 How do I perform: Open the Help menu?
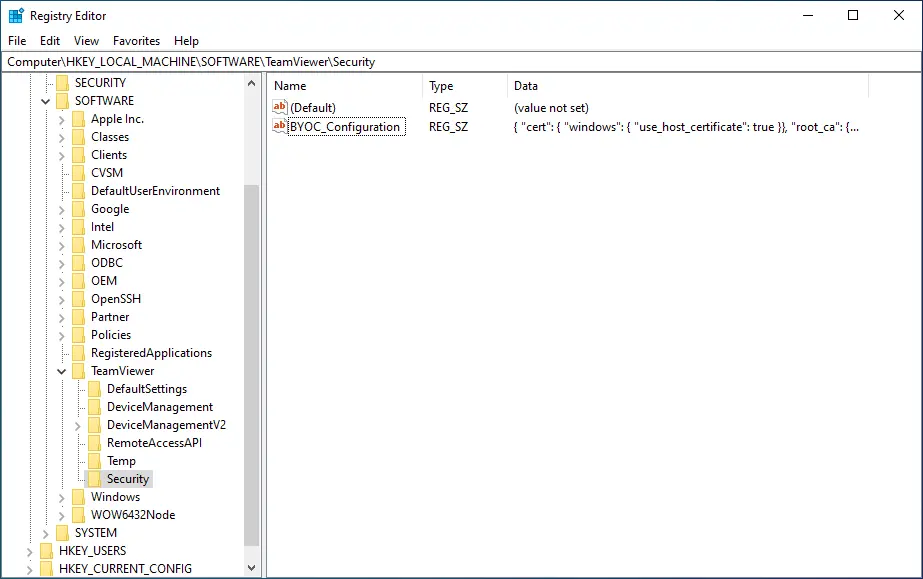click(186, 41)
